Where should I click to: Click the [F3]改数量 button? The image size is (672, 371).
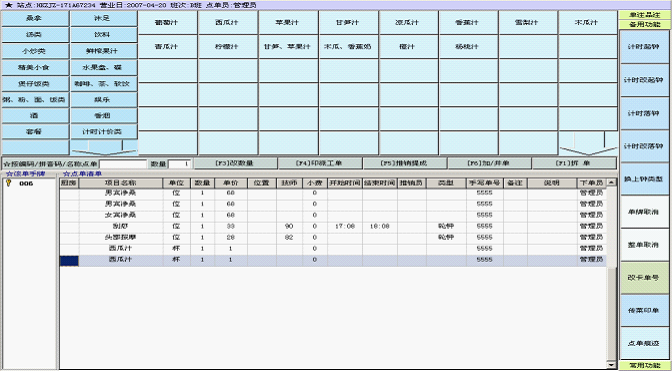tap(235, 163)
